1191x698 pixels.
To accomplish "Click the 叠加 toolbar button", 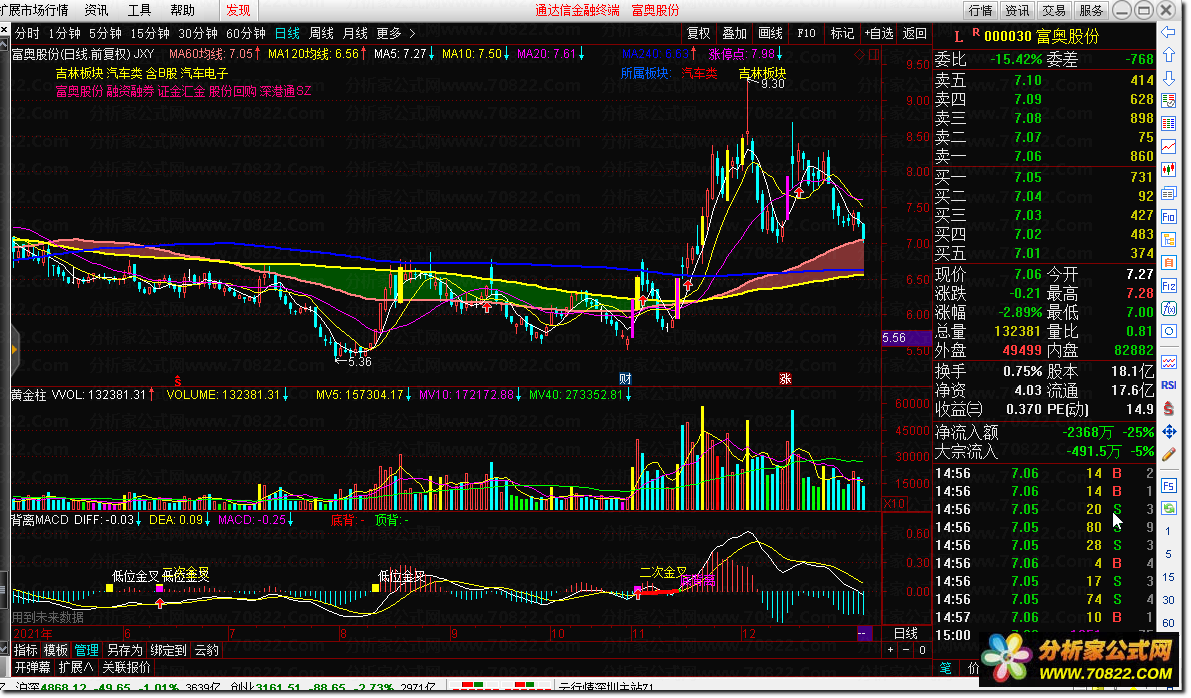I will (734, 33).
